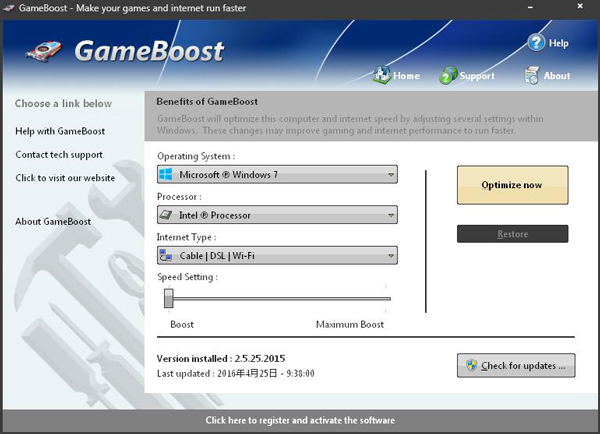Click the shield icon on Check for updates

[471, 365]
